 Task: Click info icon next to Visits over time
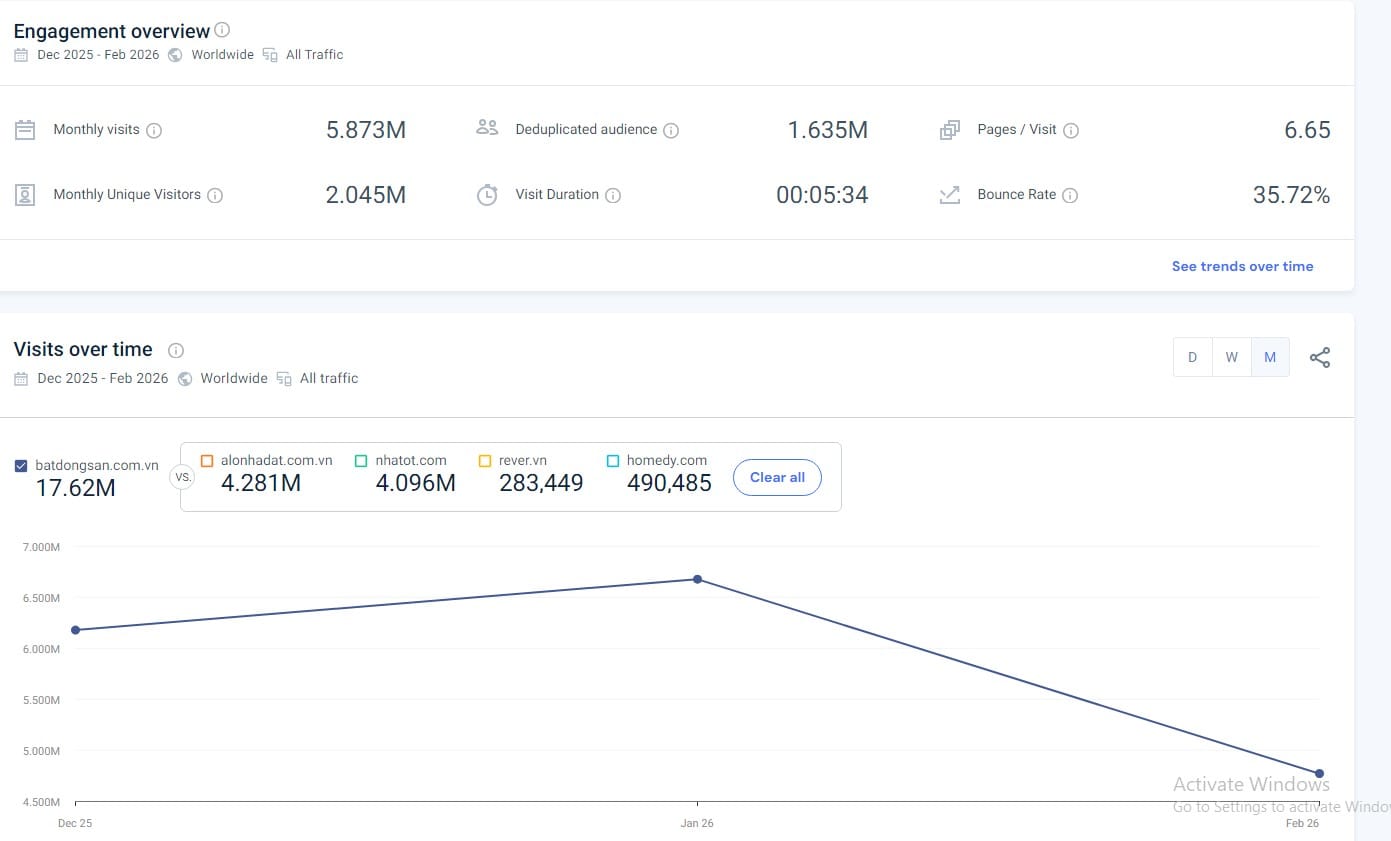coord(176,350)
